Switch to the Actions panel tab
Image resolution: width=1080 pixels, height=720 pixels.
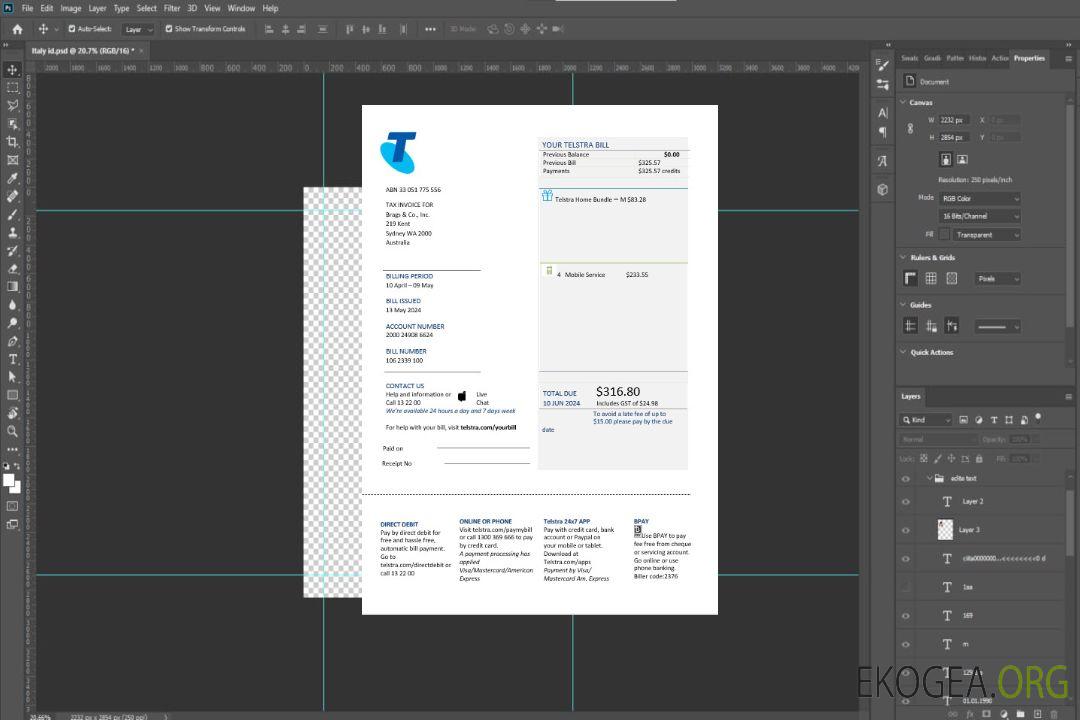[x=999, y=58]
